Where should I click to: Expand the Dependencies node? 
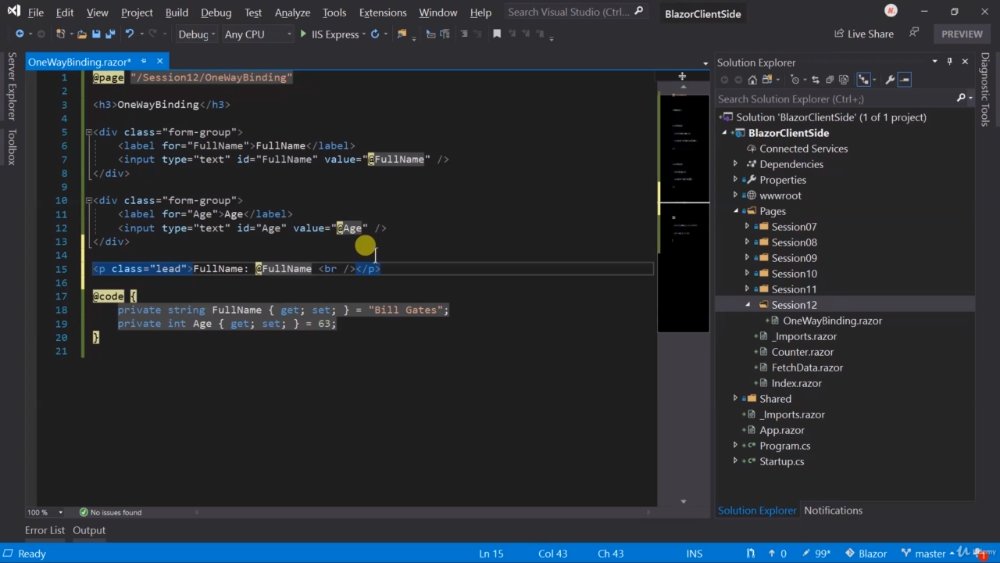pos(735,164)
